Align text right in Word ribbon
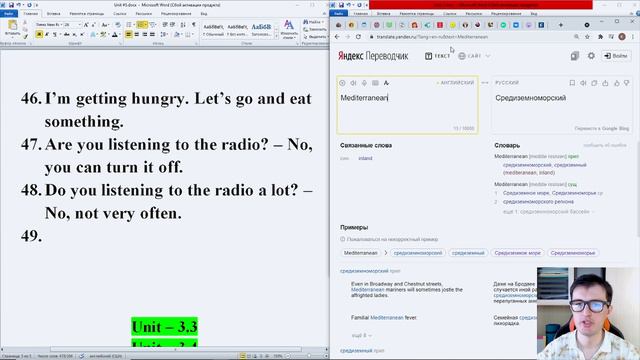Screen dimensions: 640x360 (144, 35)
